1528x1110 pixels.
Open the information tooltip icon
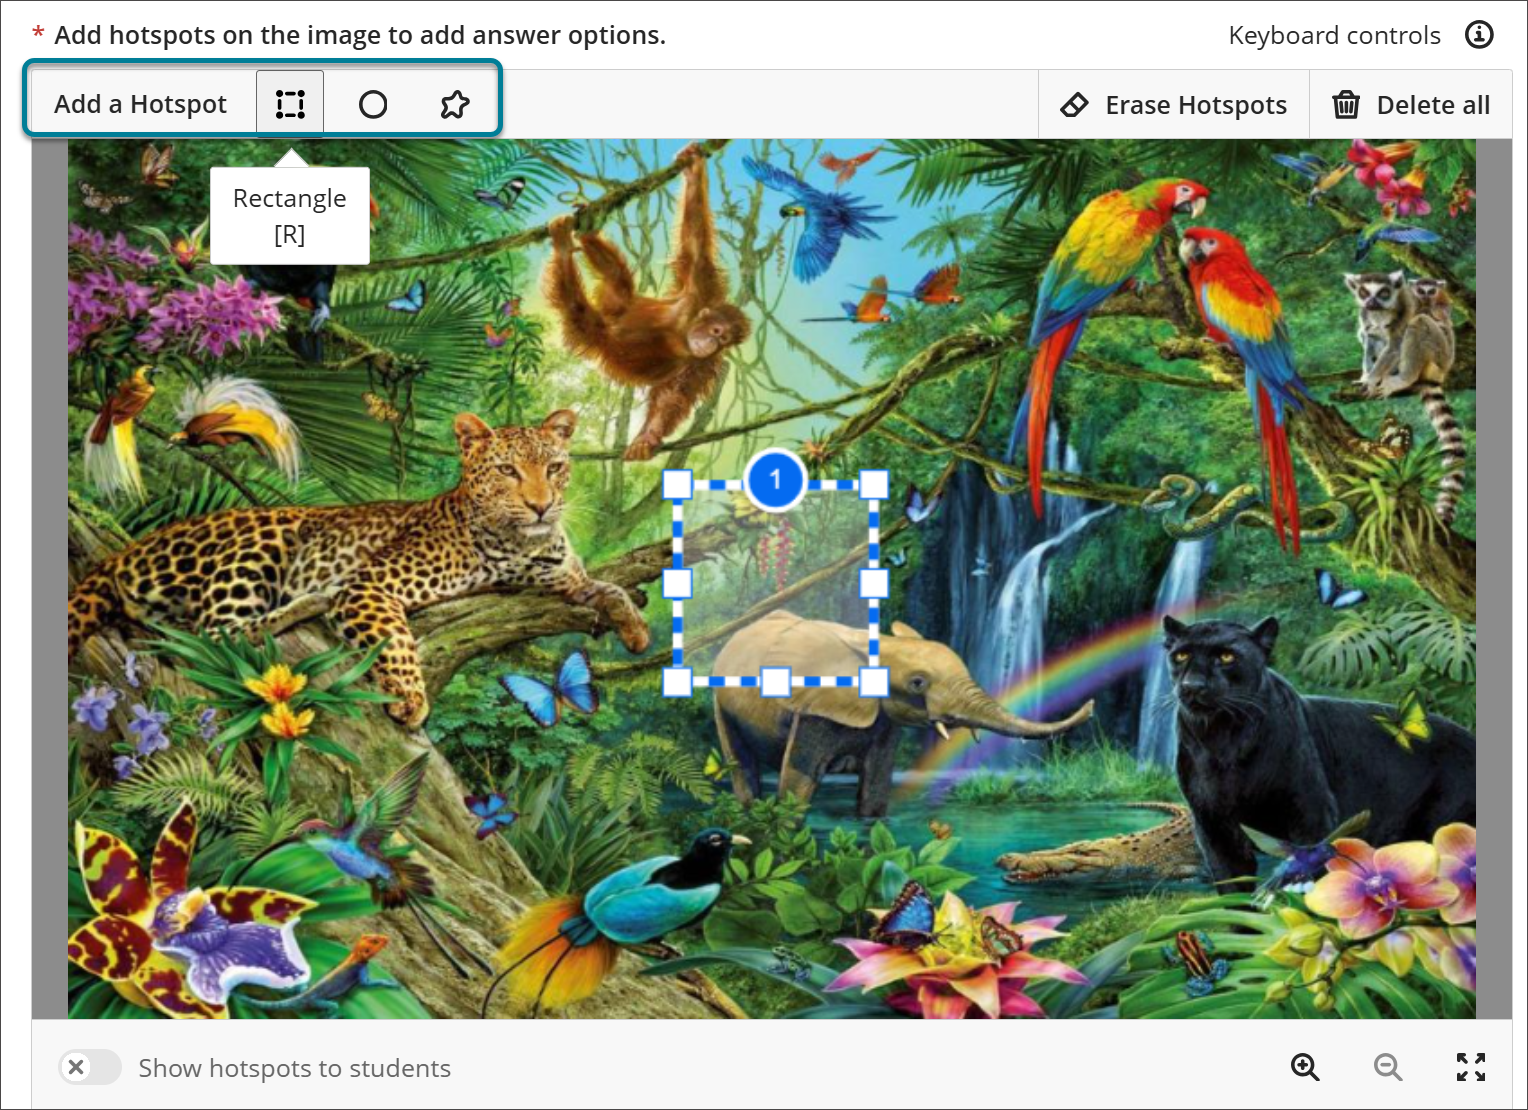(1479, 34)
